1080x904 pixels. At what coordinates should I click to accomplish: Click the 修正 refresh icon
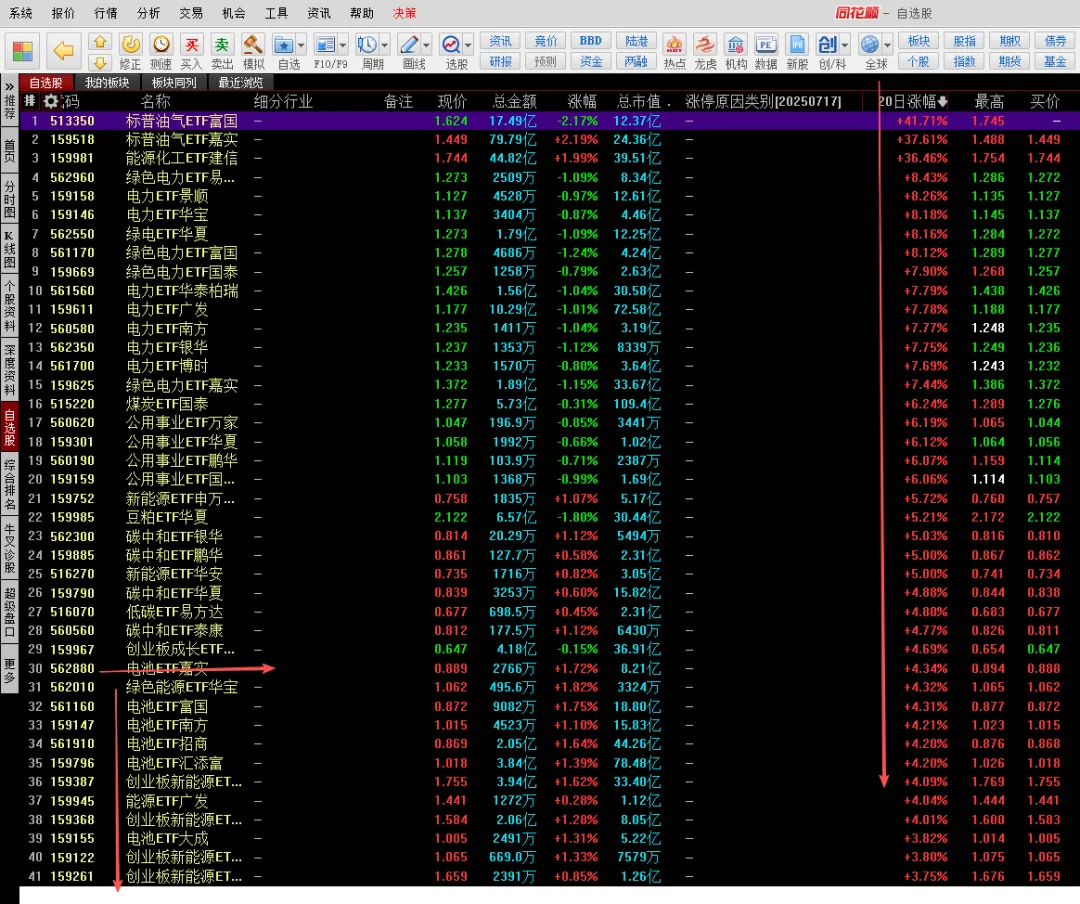(x=130, y=45)
